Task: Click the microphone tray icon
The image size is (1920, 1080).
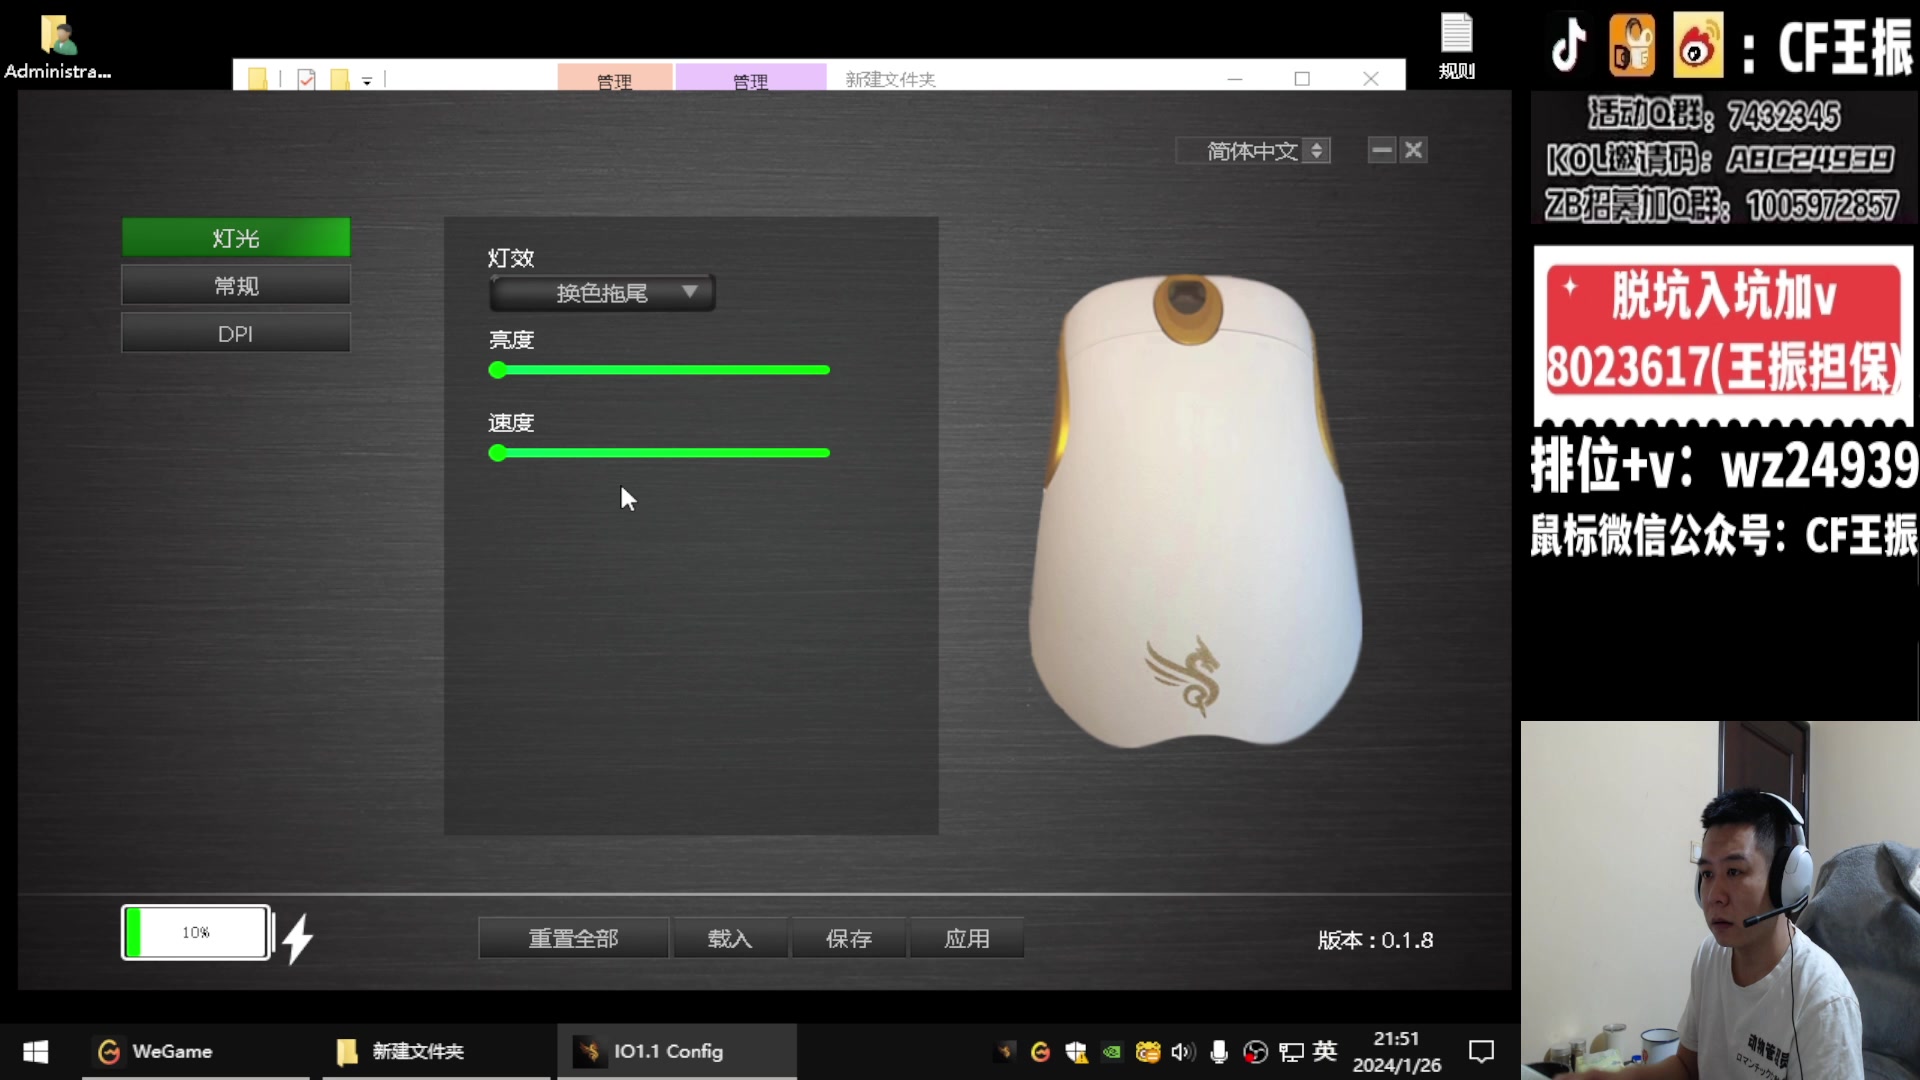Action: click(1219, 1052)
